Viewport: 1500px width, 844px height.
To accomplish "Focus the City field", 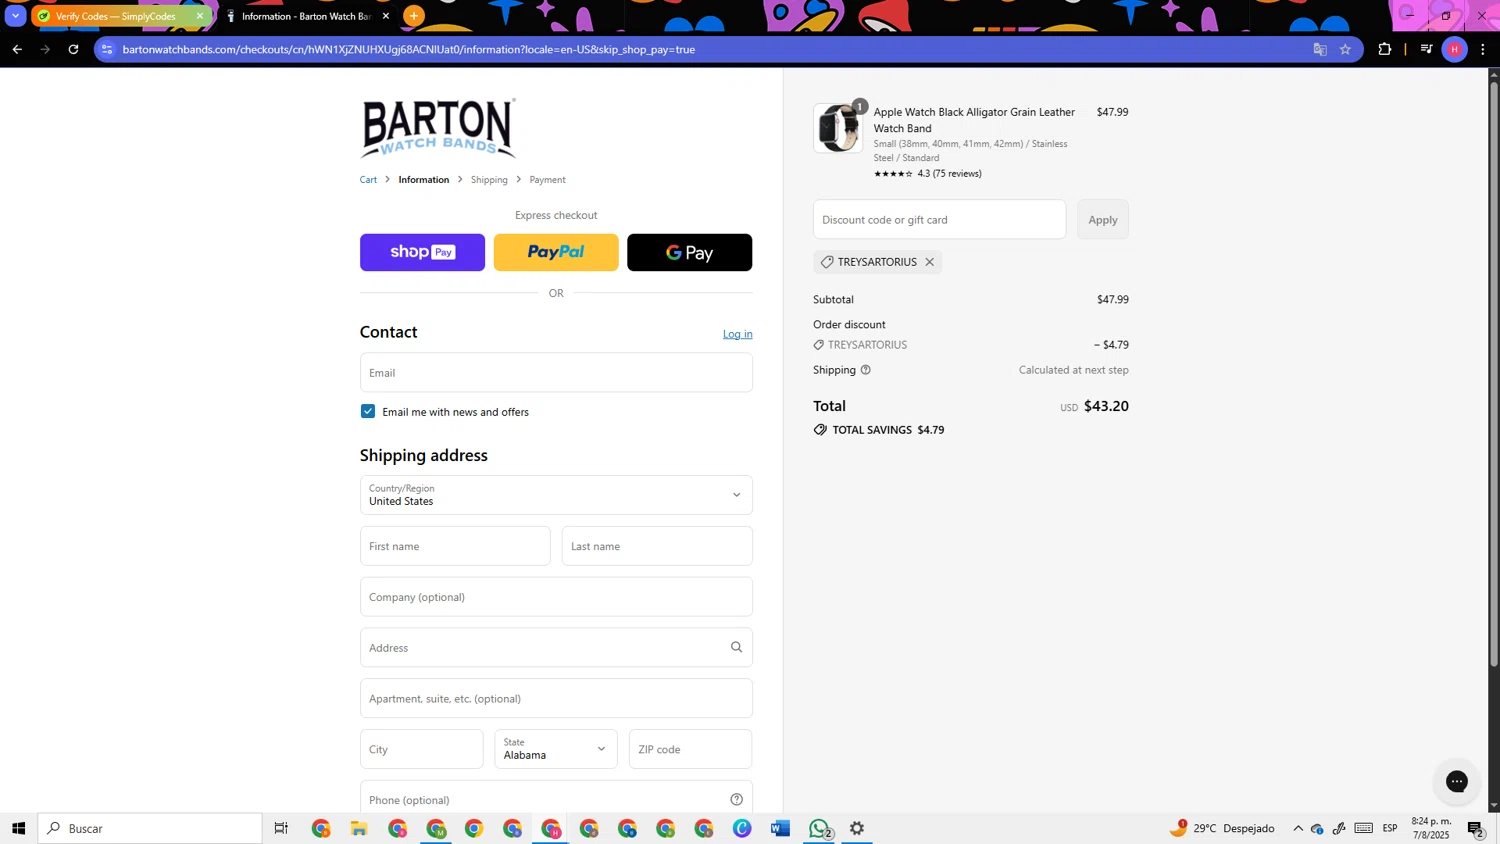I will pos(421,749).
